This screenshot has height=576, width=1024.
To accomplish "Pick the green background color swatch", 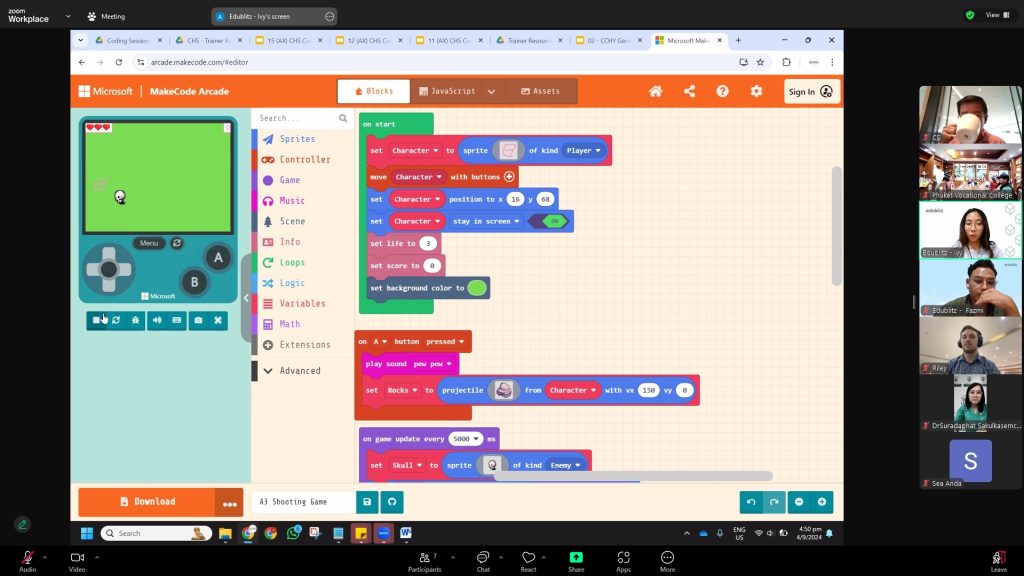I will pos(477,288).
